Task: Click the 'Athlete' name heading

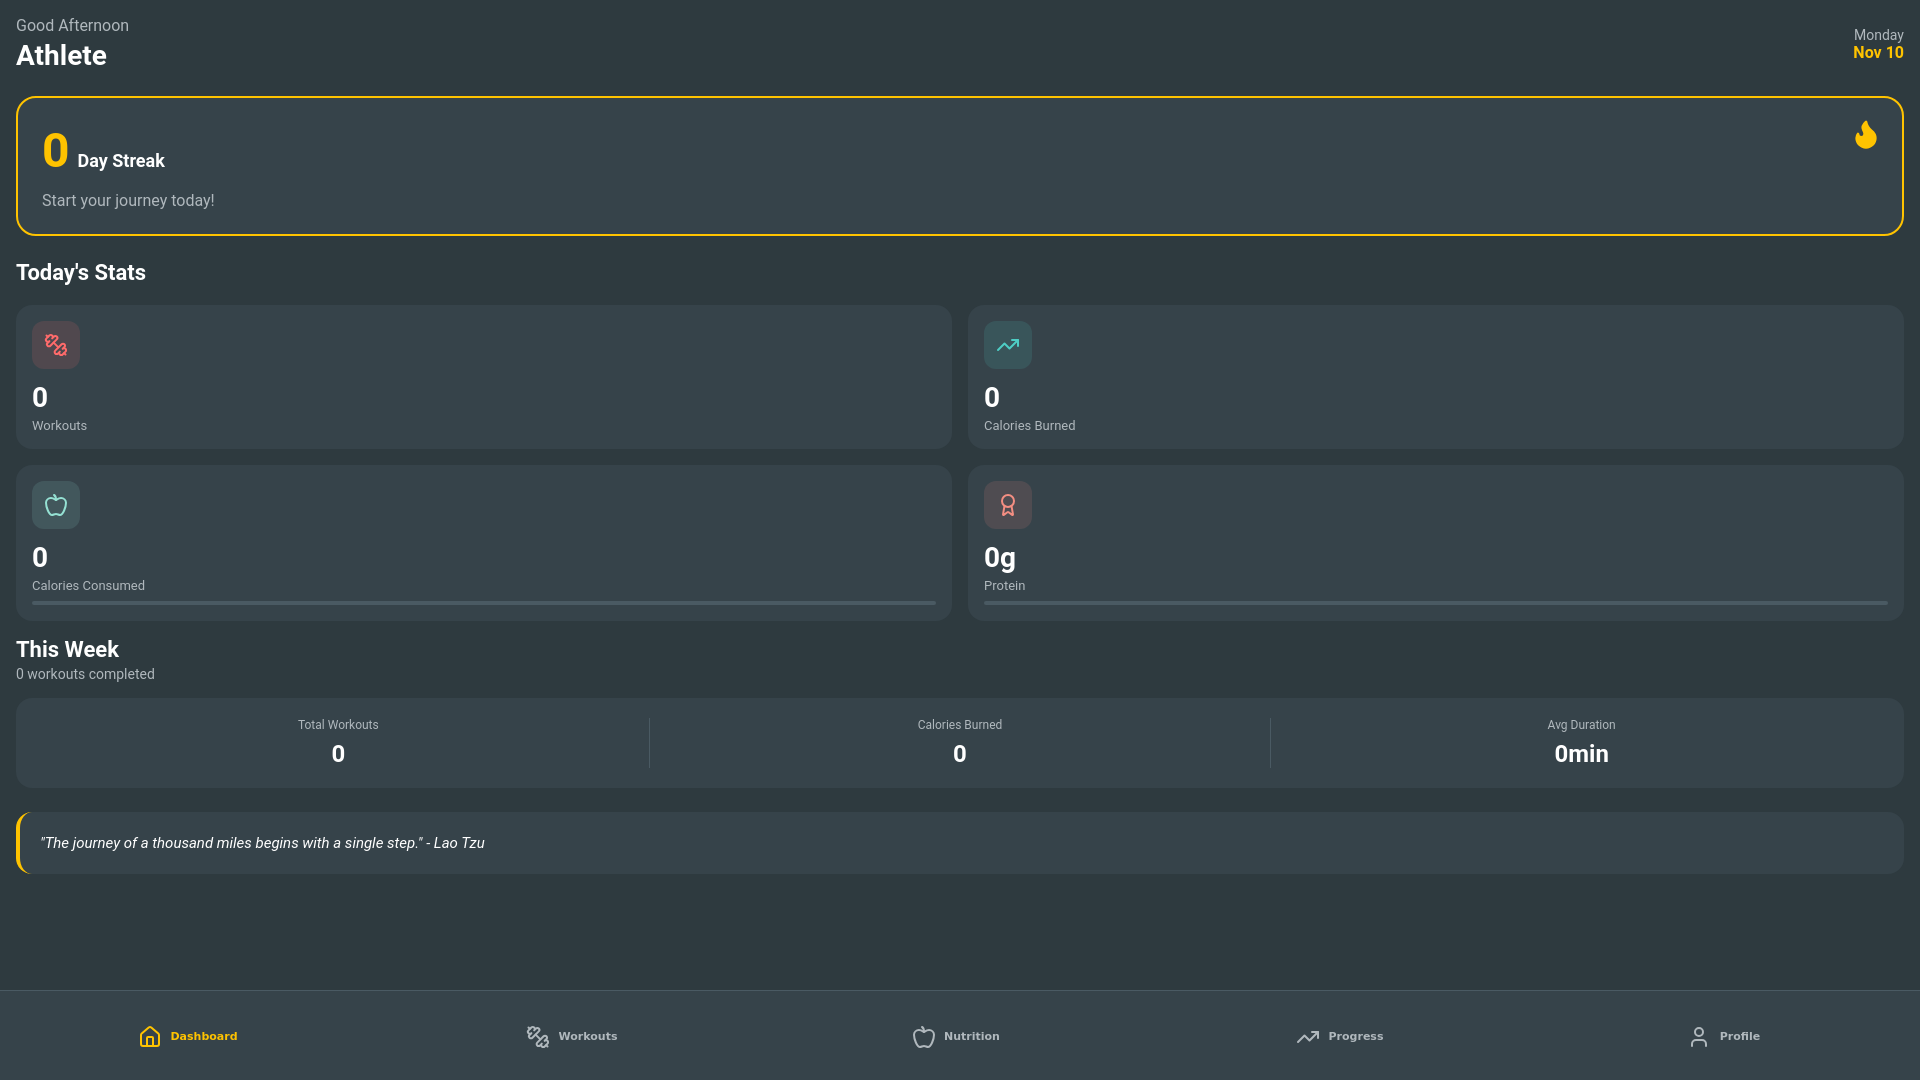Action: (x=61, y=56)
